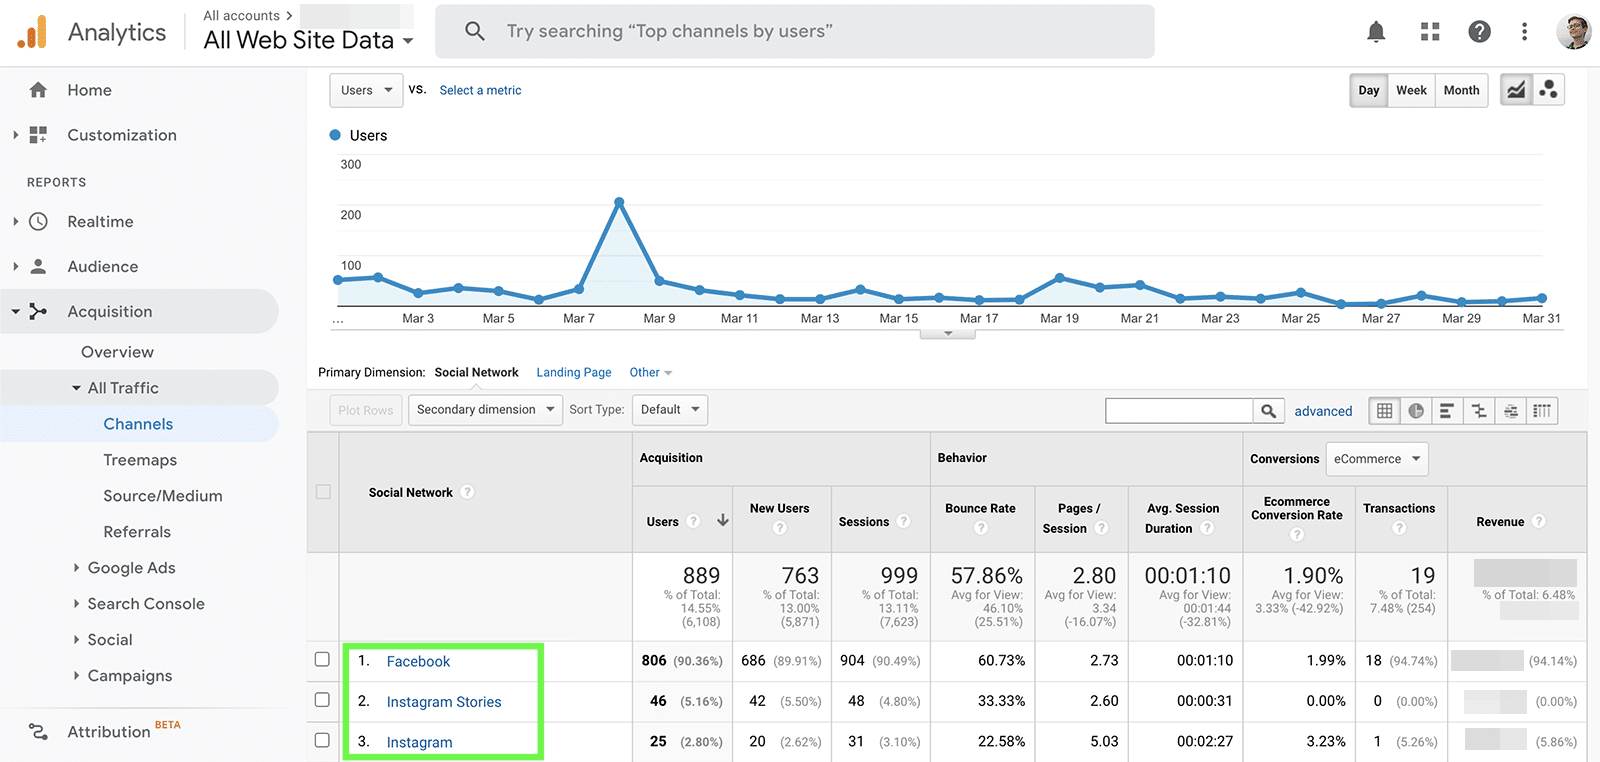This screenshot has height=762, width=1600.
Task: Switch the chart to Week view
Action: point(1411,90)
